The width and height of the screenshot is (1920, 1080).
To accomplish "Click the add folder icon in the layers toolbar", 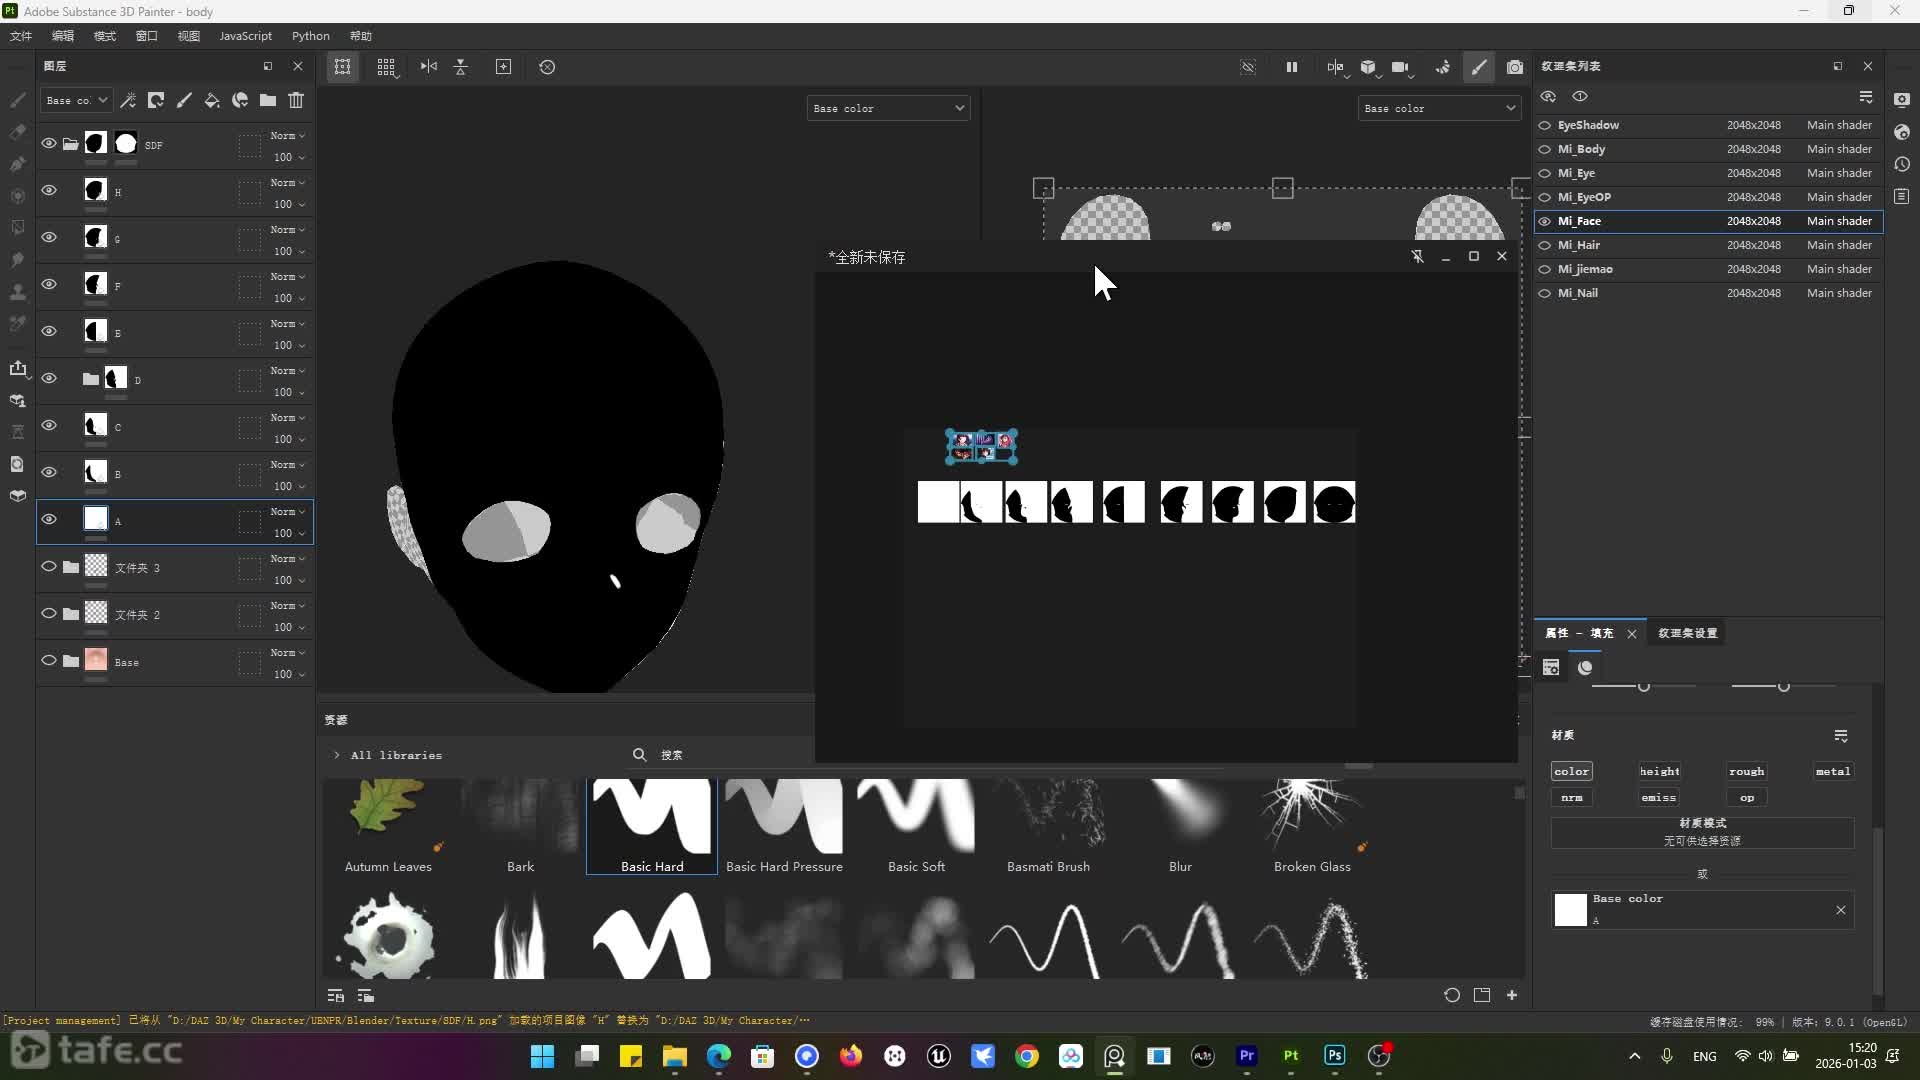I will click(x=268, y=100).
